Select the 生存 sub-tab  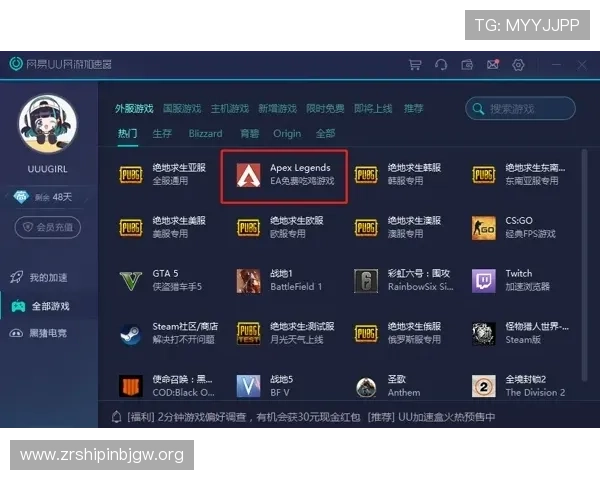[162, 134]
